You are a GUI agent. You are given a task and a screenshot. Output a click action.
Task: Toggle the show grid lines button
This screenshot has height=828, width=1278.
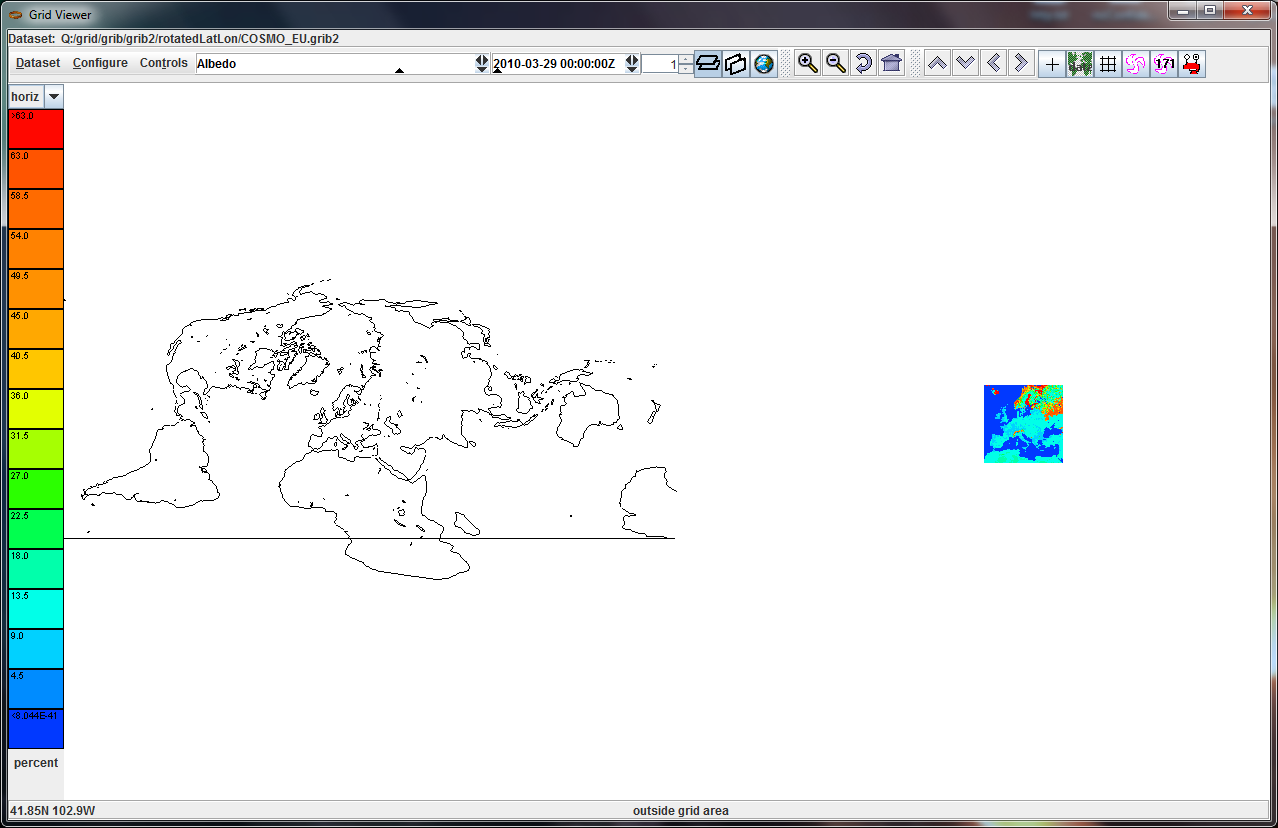tap(1108, 64)
